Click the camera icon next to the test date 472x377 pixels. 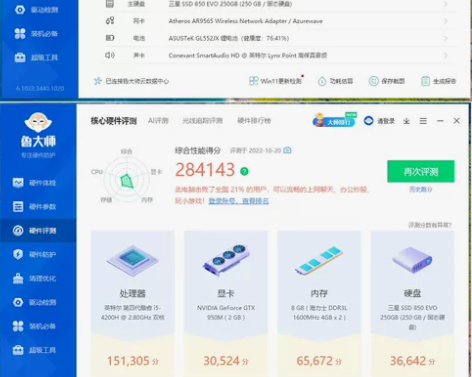coord(287,150)
